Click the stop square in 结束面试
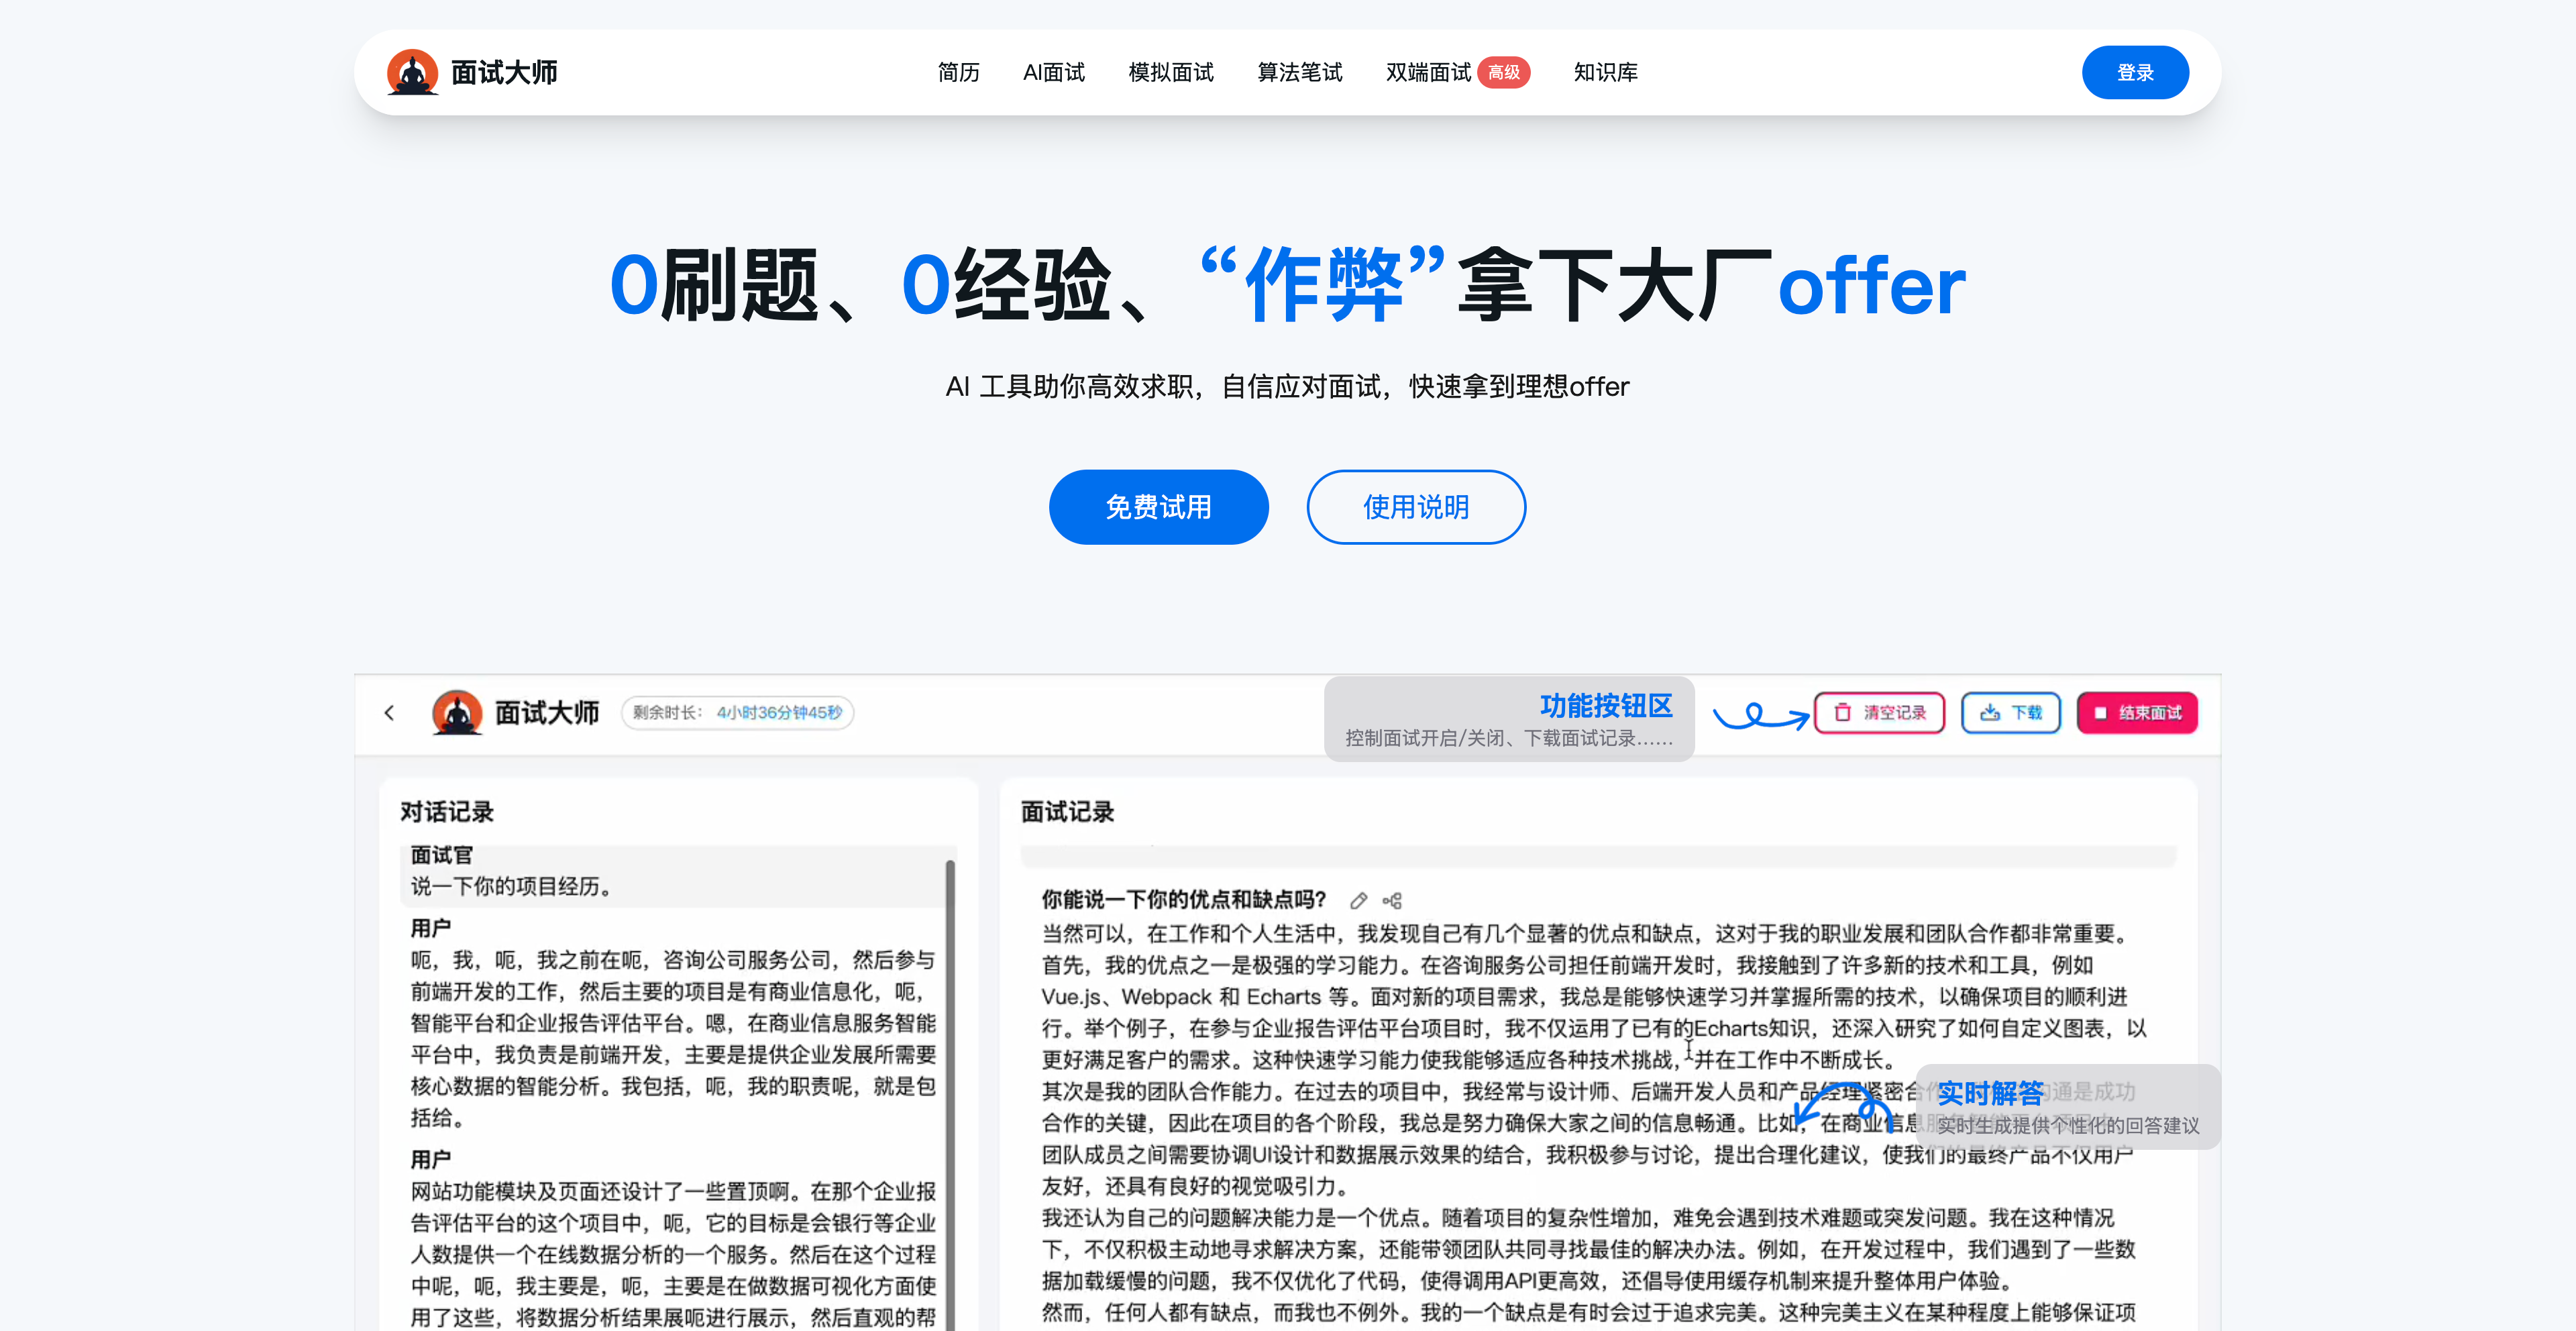The height and width of the screenshot is (1331, 2576). pyautogui.click(x=2100, y=713)
